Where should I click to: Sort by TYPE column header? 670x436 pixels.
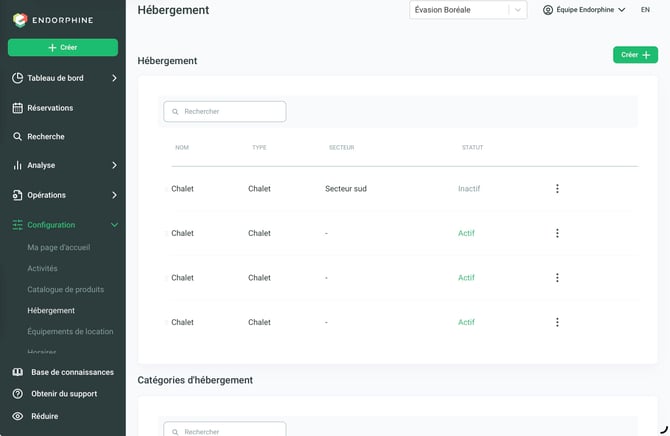pyautogui.click(x=259, y=147)
